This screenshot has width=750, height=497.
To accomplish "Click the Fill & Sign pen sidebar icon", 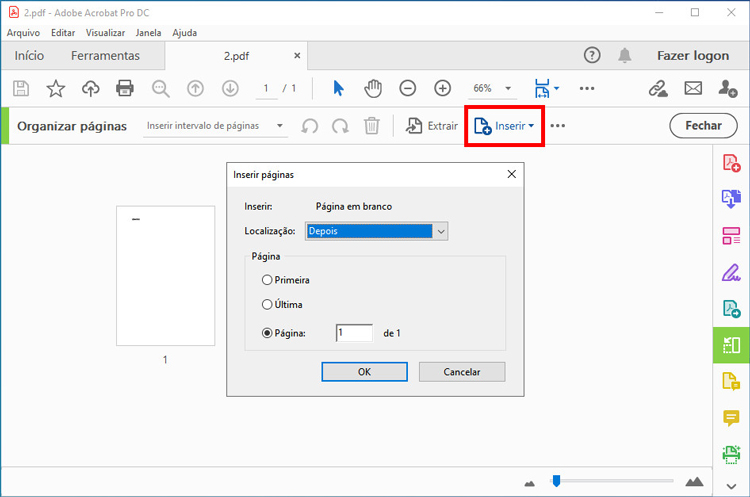I will pyautogui.click(x=731, y=272).
